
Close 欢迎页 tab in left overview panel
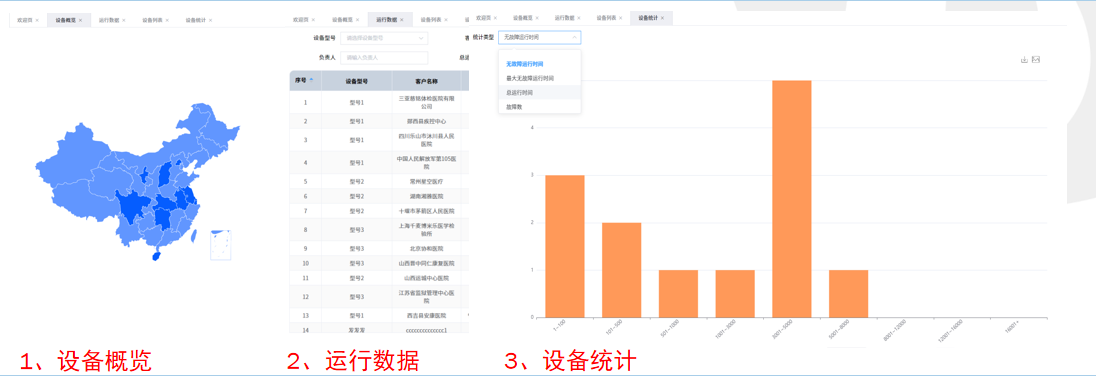pos(37,20)
